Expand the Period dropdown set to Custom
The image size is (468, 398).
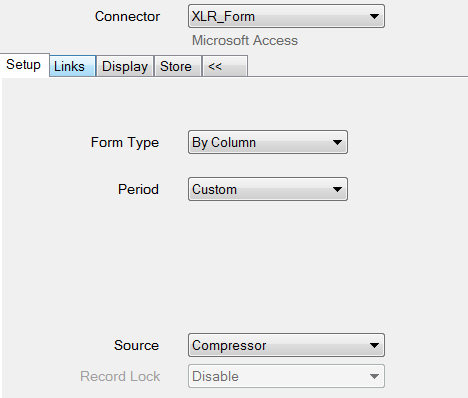coord(268,189)
